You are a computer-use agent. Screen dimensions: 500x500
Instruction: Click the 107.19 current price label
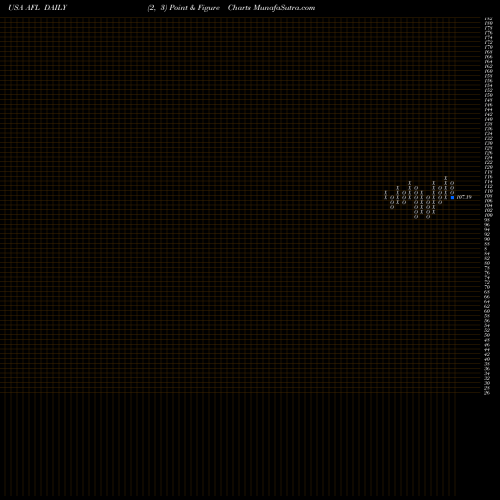pyautogui.click(x=464, y=197)
